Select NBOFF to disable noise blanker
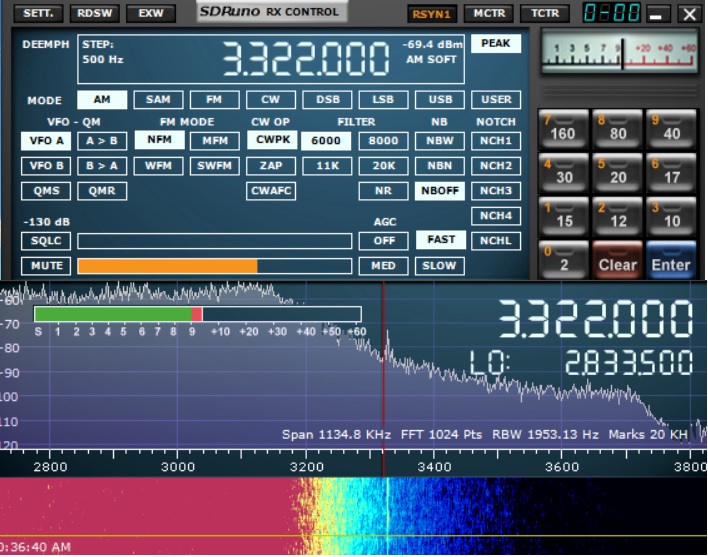Image resolution: width=708 pixels, height=557 pixels. (440, 190)
